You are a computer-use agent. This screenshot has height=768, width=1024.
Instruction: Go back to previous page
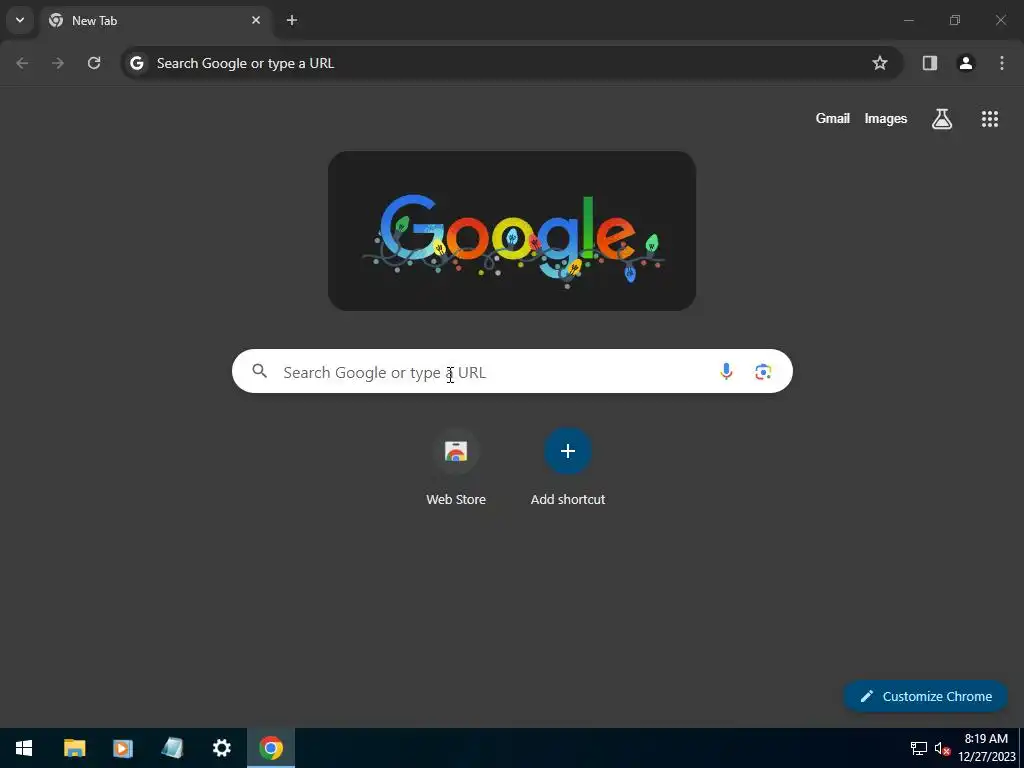(22, 63)
